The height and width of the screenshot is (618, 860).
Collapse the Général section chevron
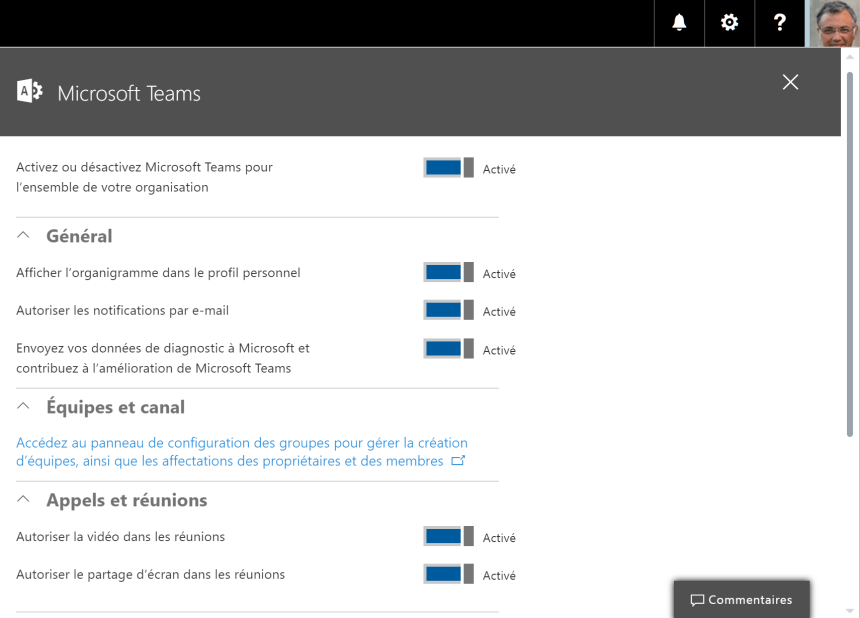click(x=24, y=236)
